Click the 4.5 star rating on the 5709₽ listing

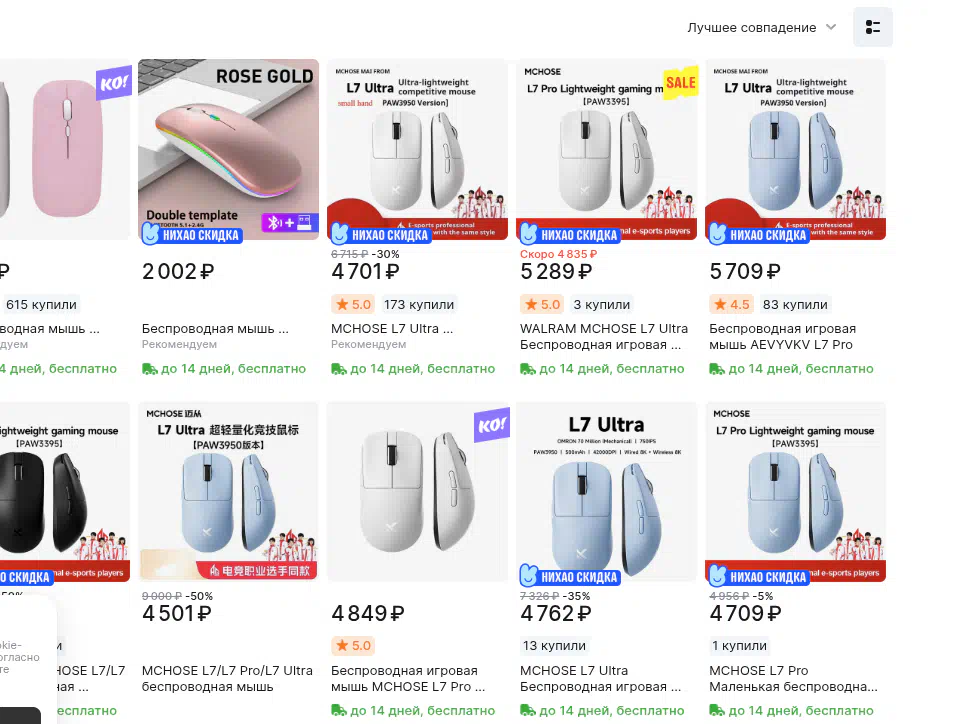[731, 305]
